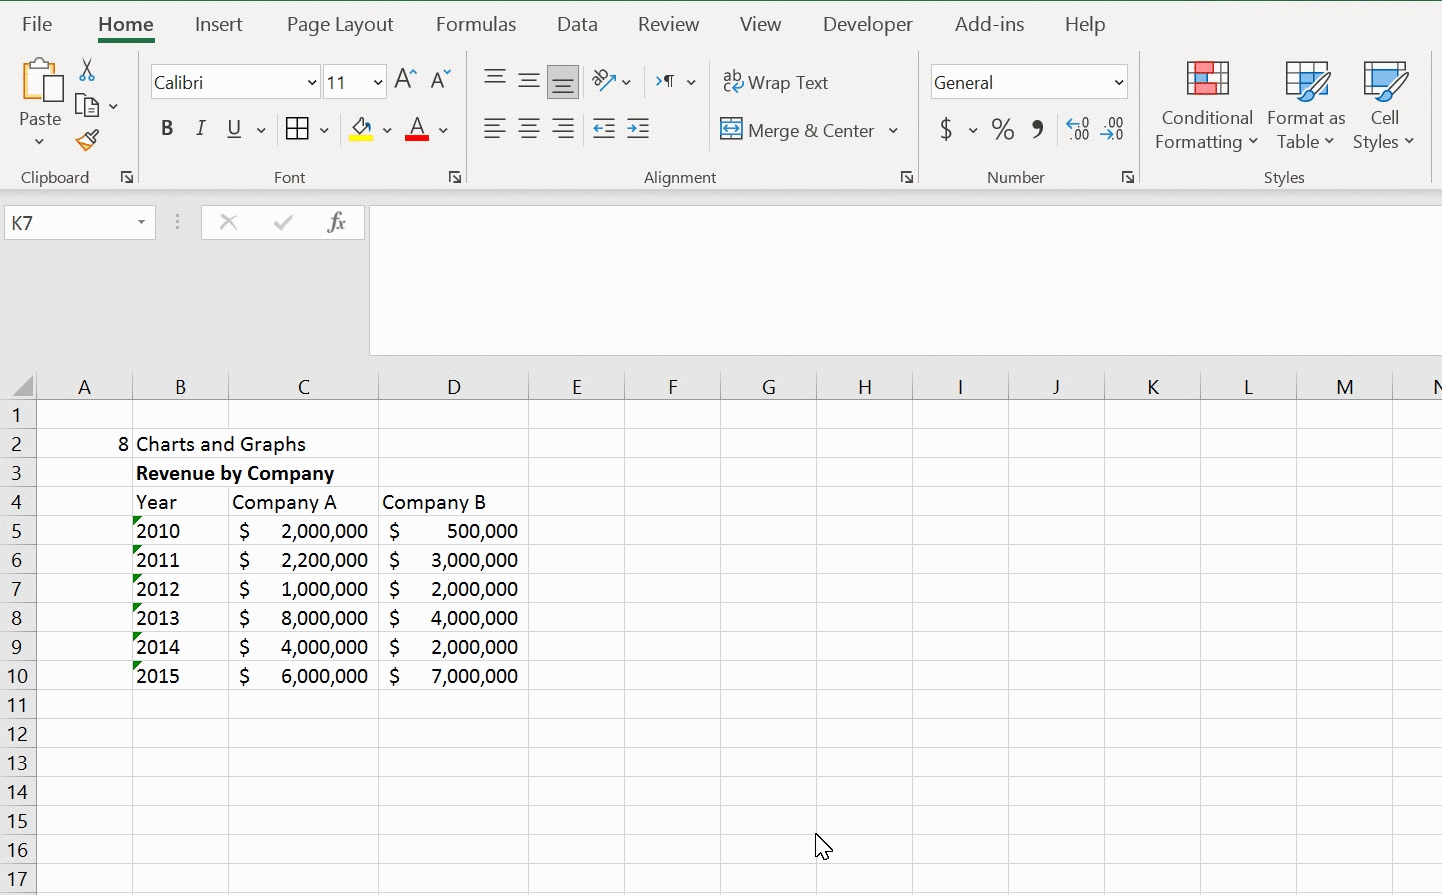Expand the General number format dropdown
This screenshot has width=1442, height=895.
(1118, 82)
